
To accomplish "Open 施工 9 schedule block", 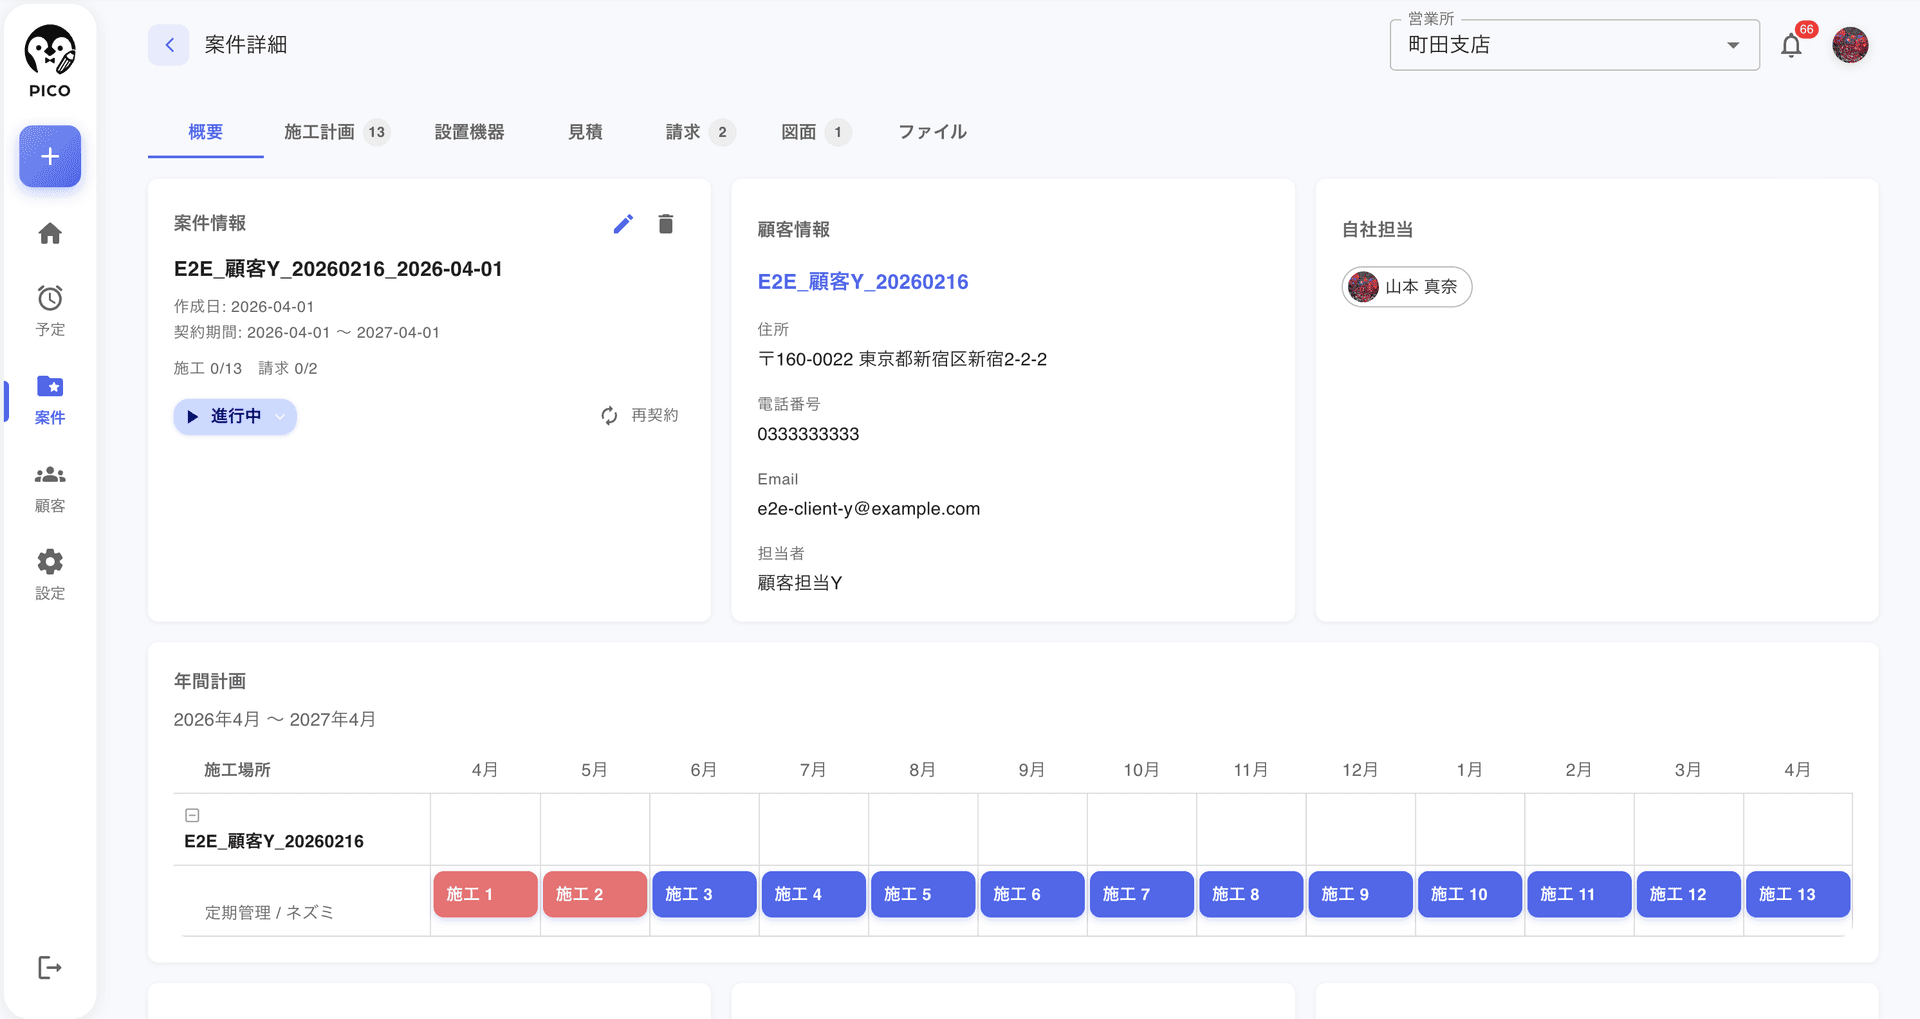I will coord(1360,894).
